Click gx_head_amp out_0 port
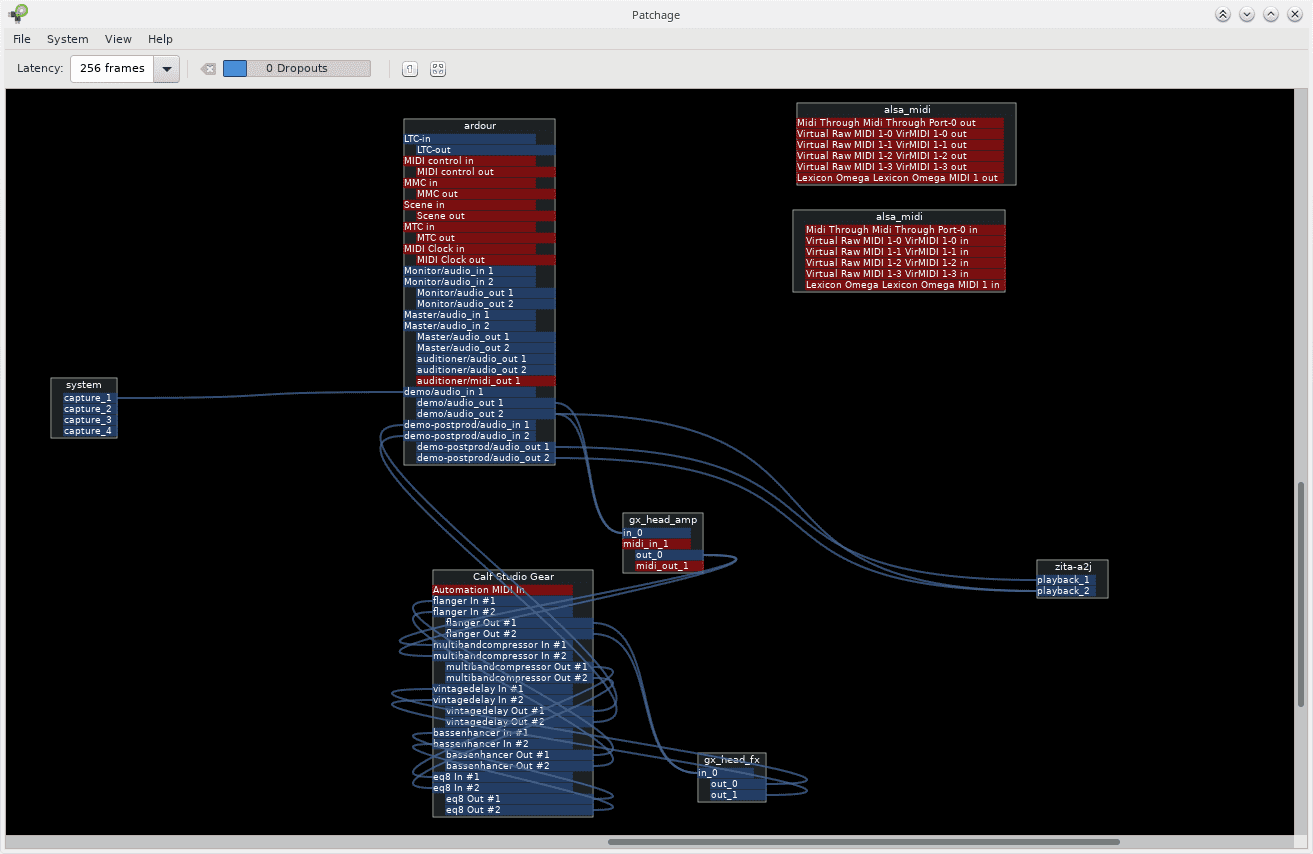1313x854 pixels. (x=669, y=555)
